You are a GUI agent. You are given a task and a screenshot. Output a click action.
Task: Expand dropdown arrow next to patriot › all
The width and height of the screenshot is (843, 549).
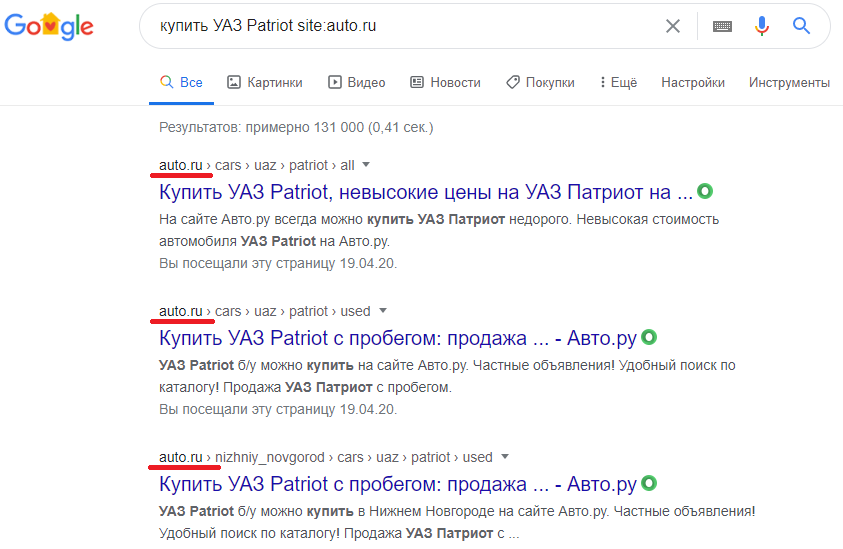pyautogui.click(x=366, y=165)
